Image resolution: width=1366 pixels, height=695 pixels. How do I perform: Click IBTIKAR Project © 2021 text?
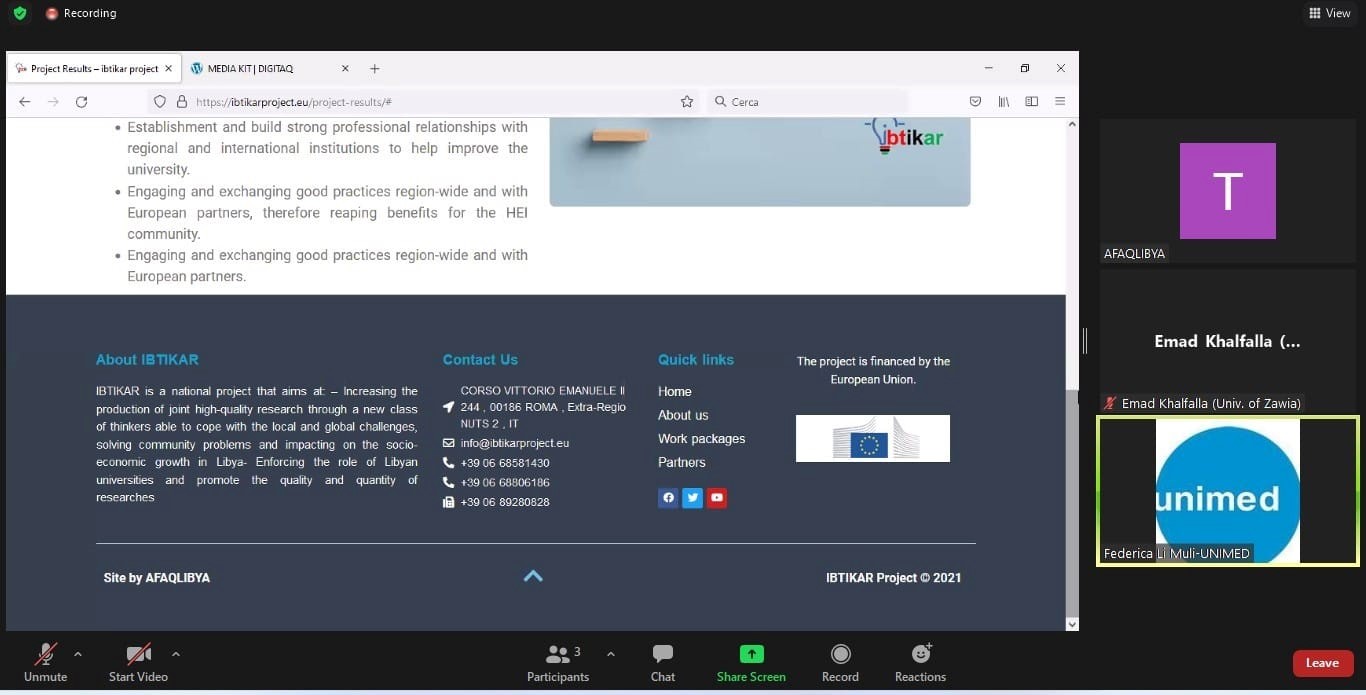tap(893, 578)
